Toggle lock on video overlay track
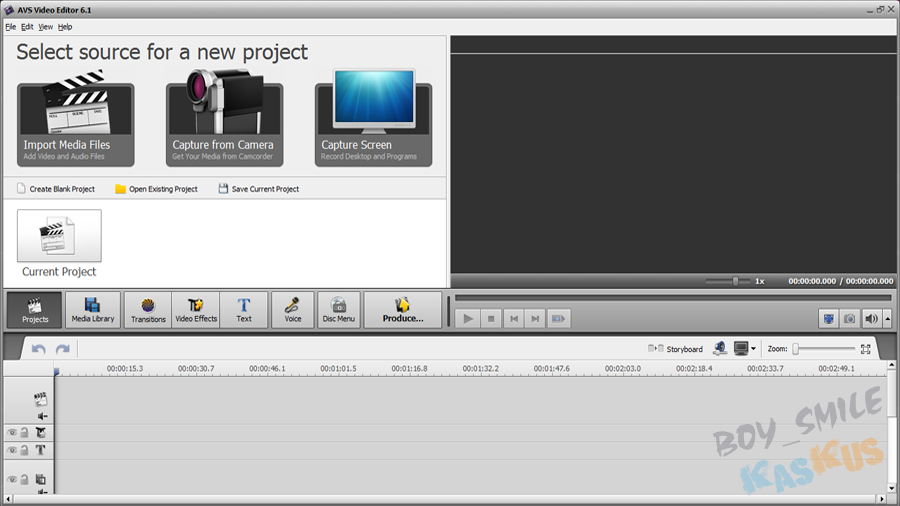Viewport: 900px width, 506px height. click(x=25, y=479)
